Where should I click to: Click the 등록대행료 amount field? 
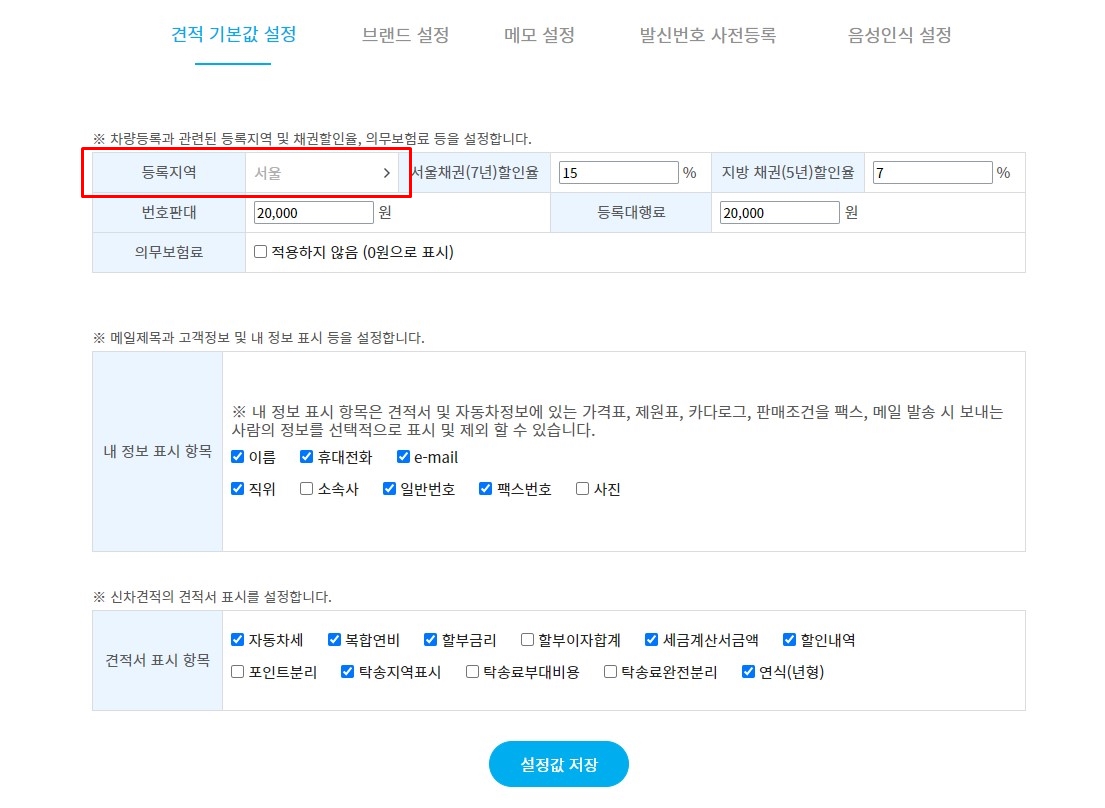[779, 213]
